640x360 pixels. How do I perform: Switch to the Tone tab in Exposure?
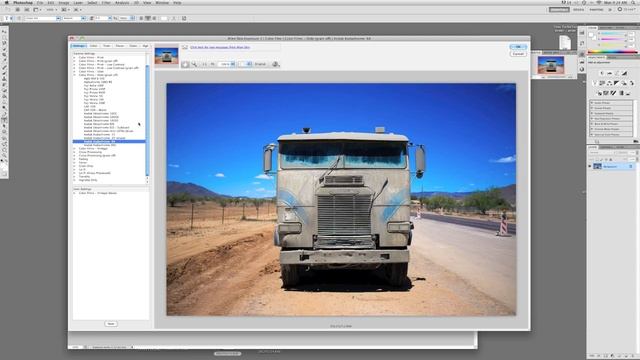(107, 46)
